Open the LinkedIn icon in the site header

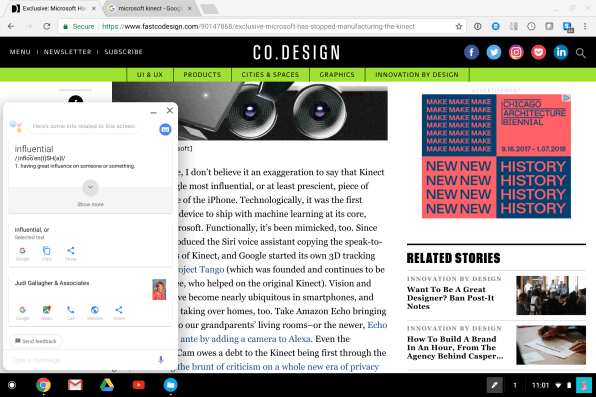click(x=561, y=52)
